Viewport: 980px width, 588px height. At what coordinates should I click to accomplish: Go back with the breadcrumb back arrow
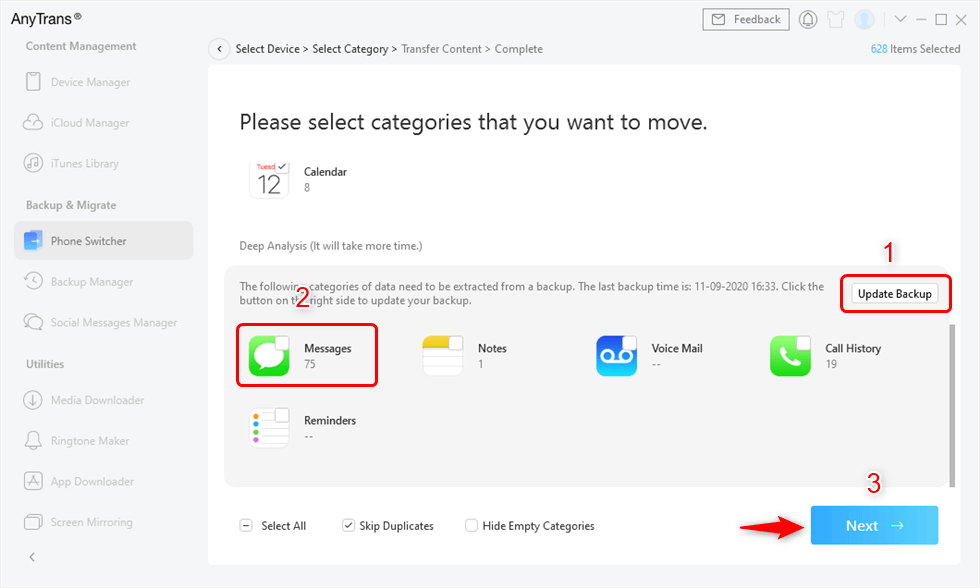(219, 49)
